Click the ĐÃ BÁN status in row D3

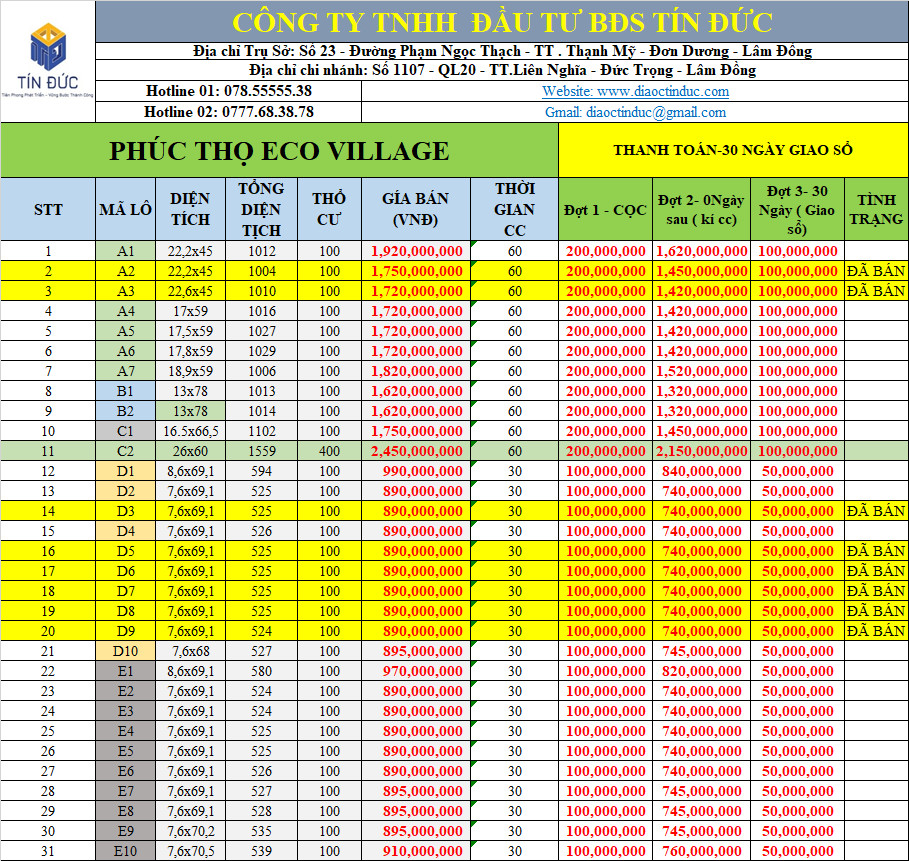click(876, 511)
